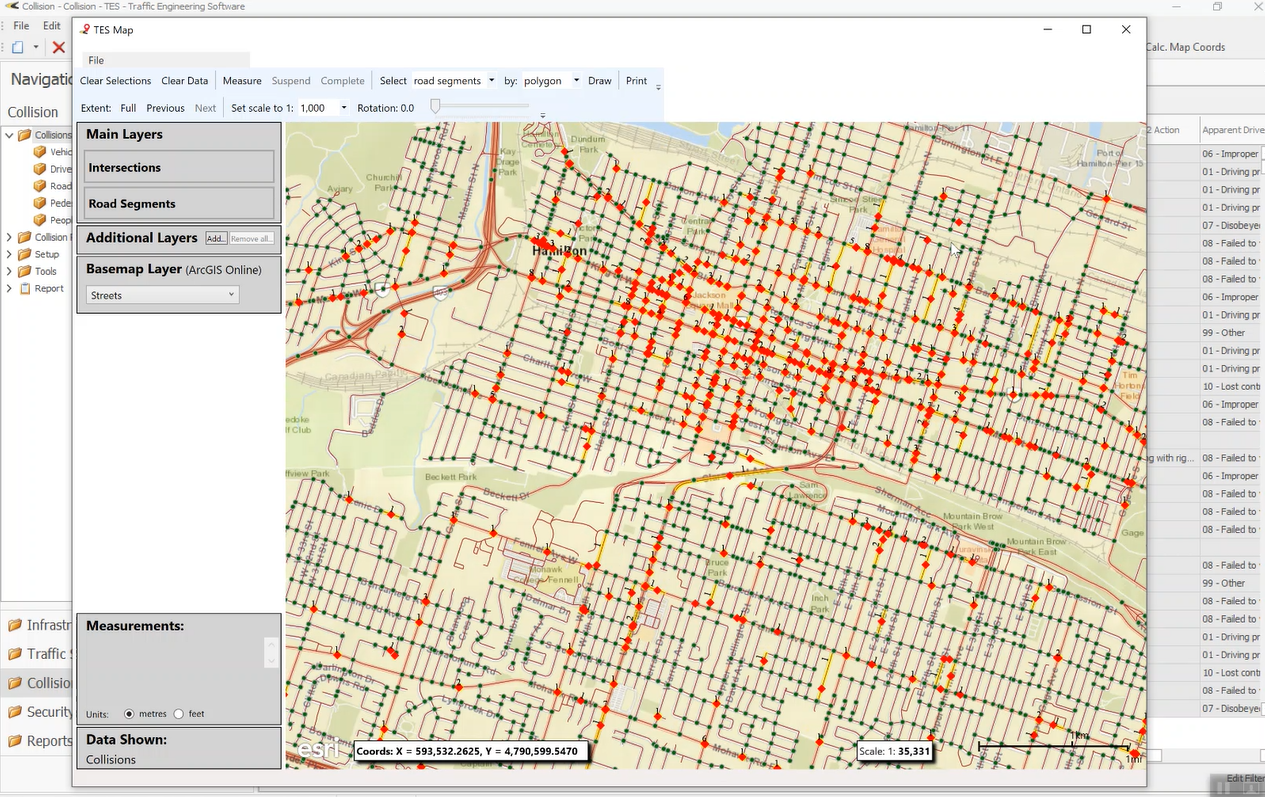Screen dimensions: 1265x797
Task: Click the esri logo on the map
Action: tap(317, 747)
